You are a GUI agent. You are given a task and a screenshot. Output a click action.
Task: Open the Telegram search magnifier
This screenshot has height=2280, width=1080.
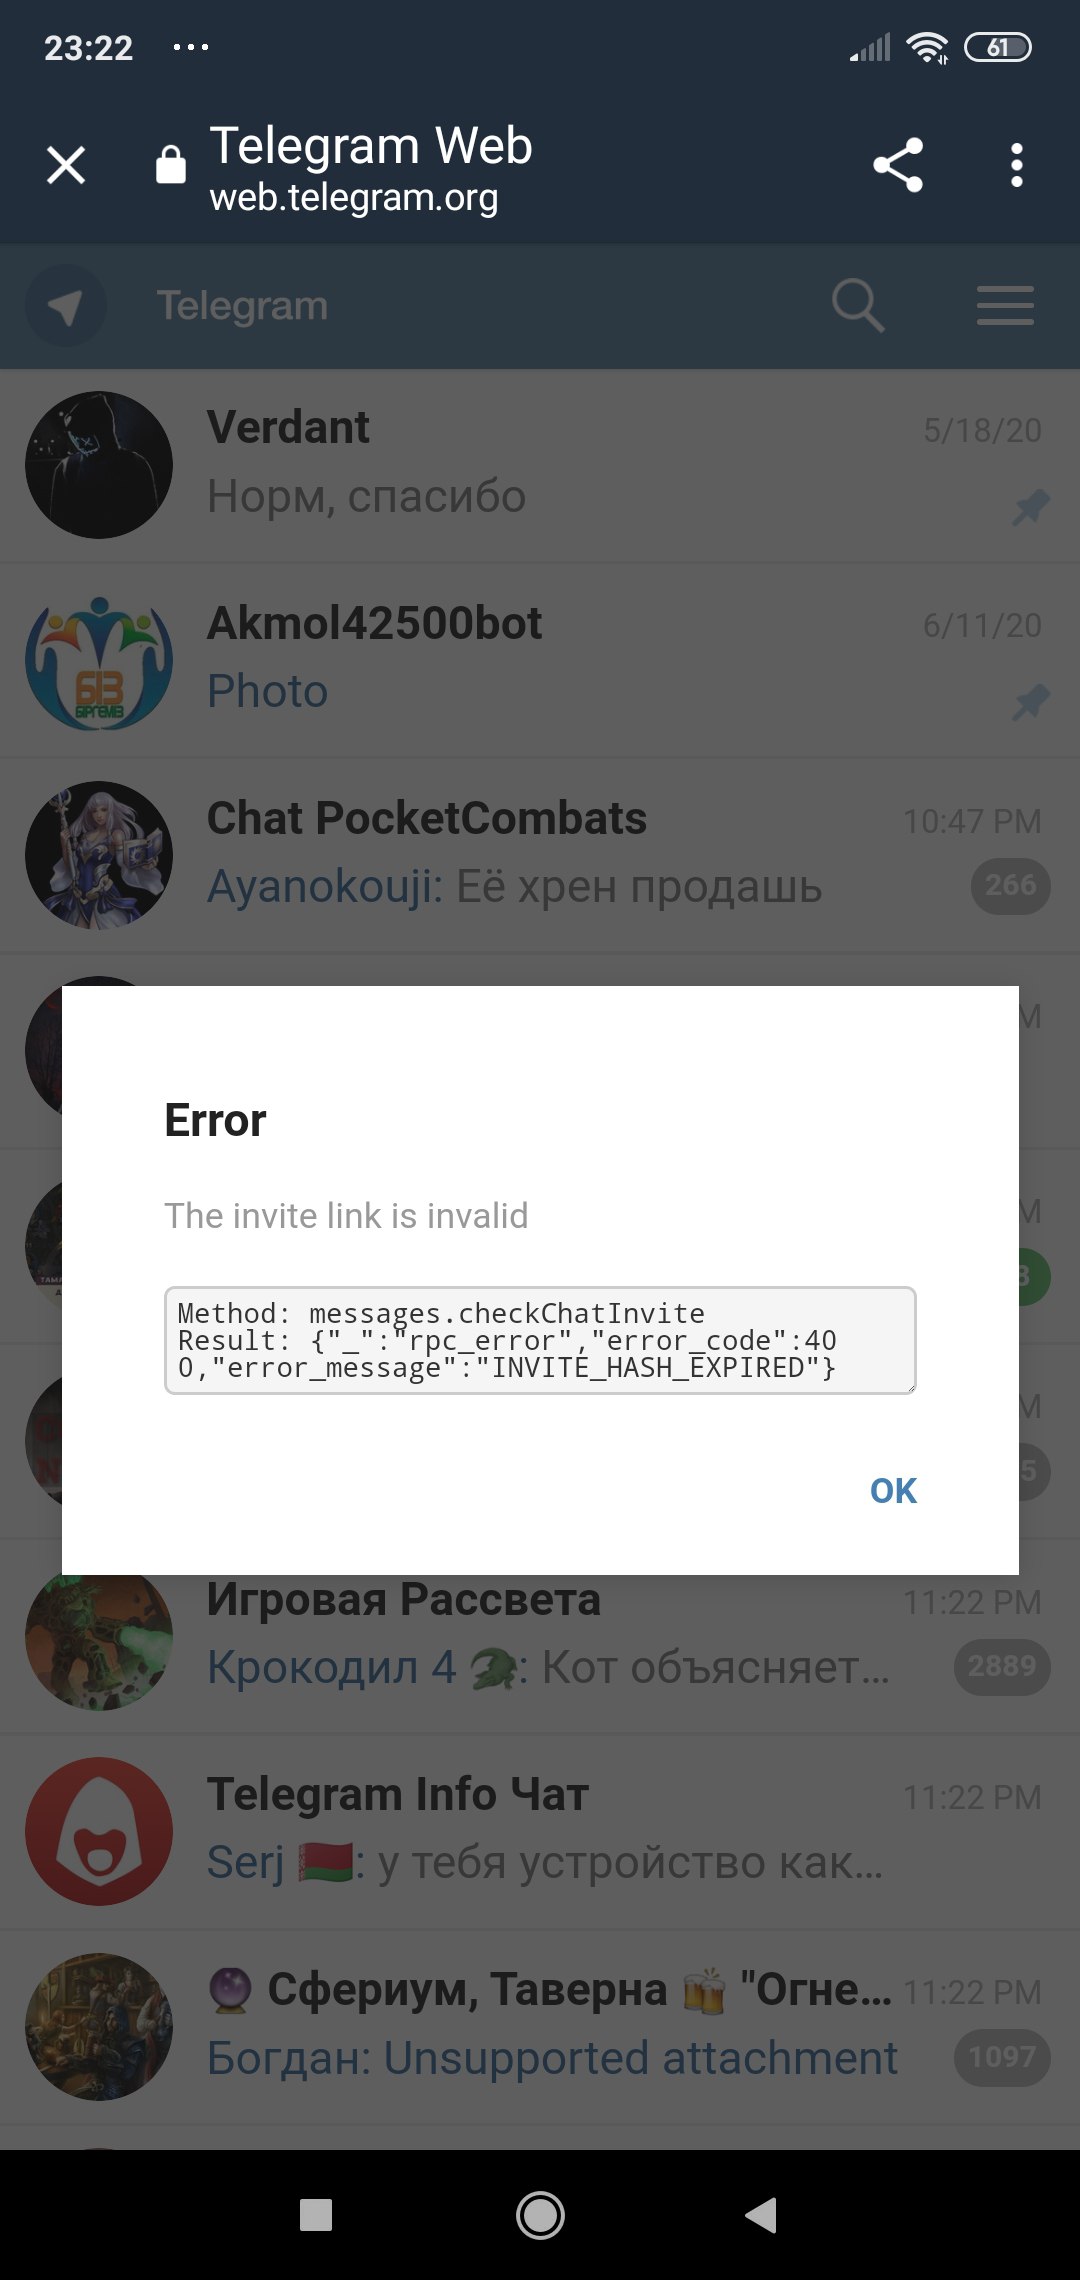(858, 305)
